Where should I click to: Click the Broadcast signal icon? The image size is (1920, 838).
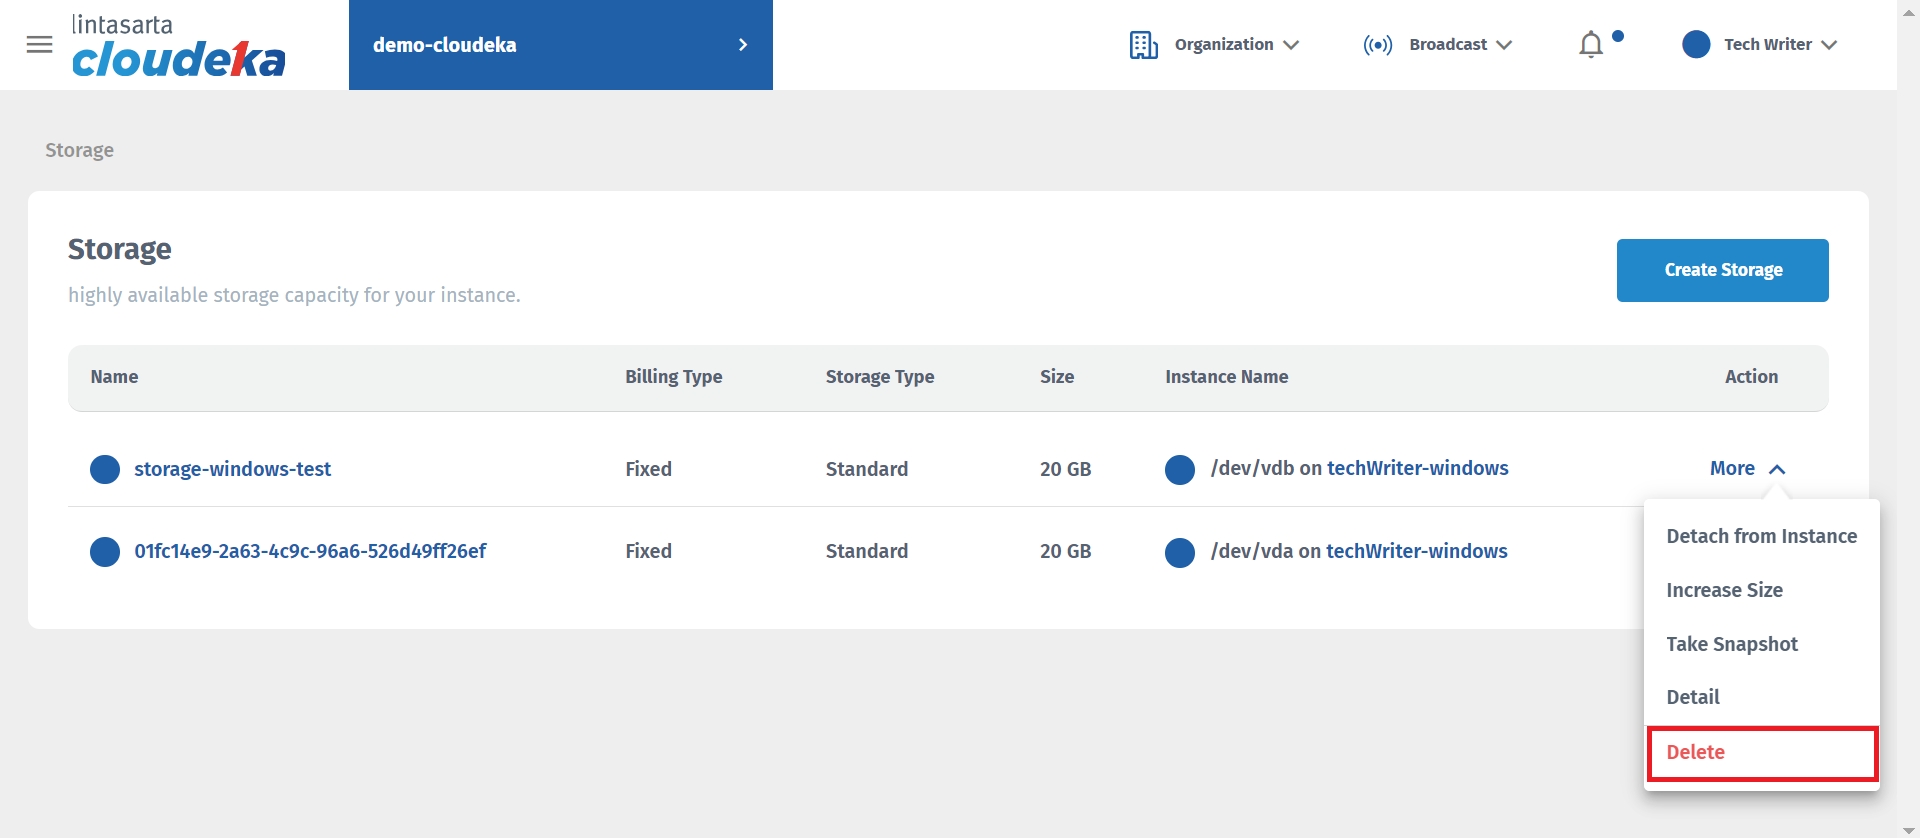[x=1377, y=45]
